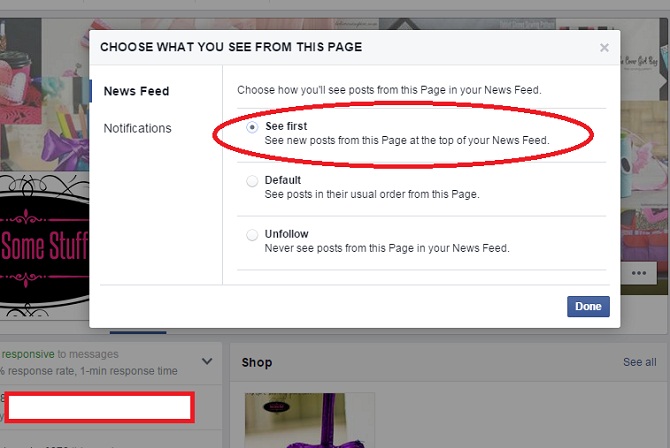Open the News Feed tab
Image resolution: width=670 pixels, height=448 pixels.
pos(136,91)
